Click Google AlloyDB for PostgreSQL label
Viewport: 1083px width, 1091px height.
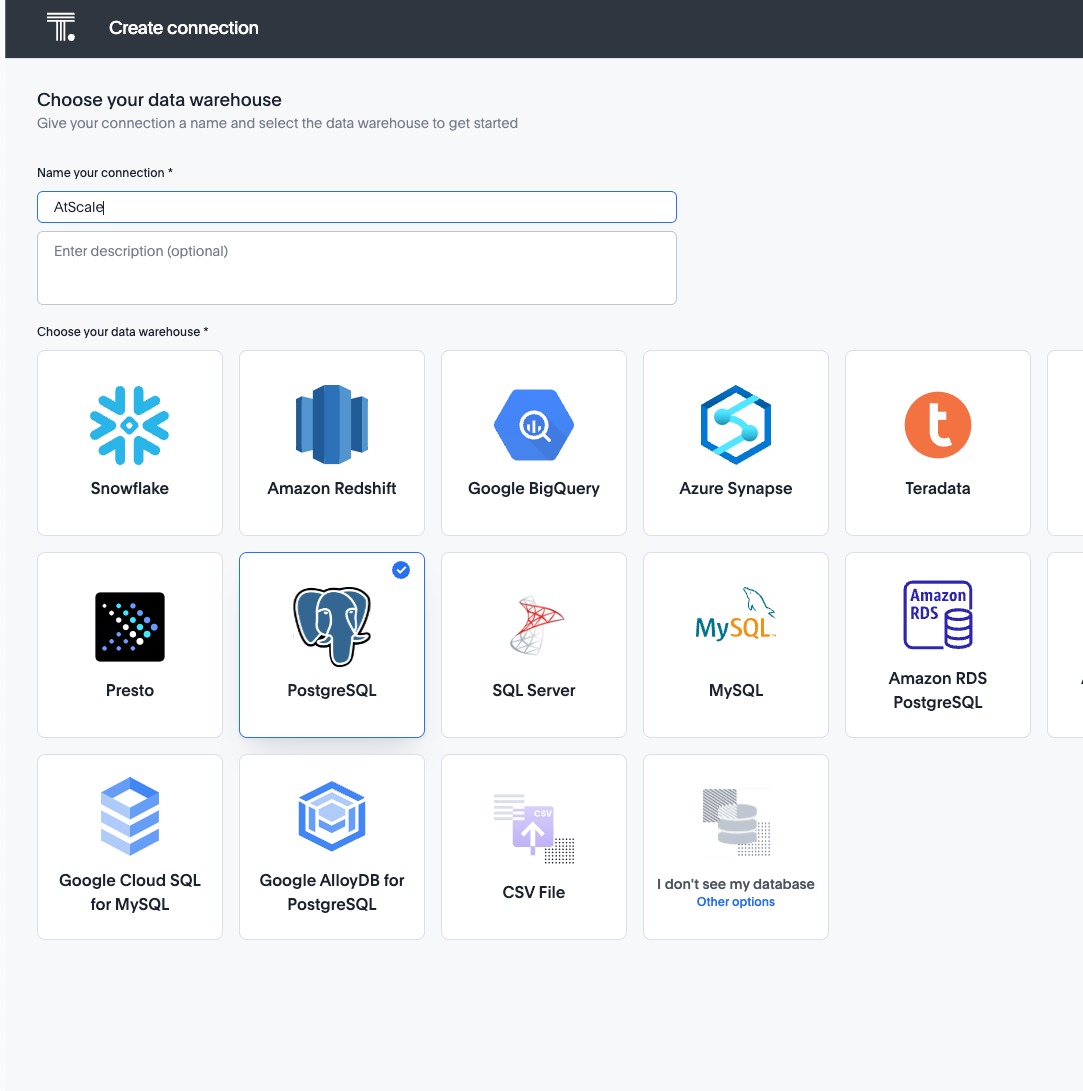[x=332, y=892]
